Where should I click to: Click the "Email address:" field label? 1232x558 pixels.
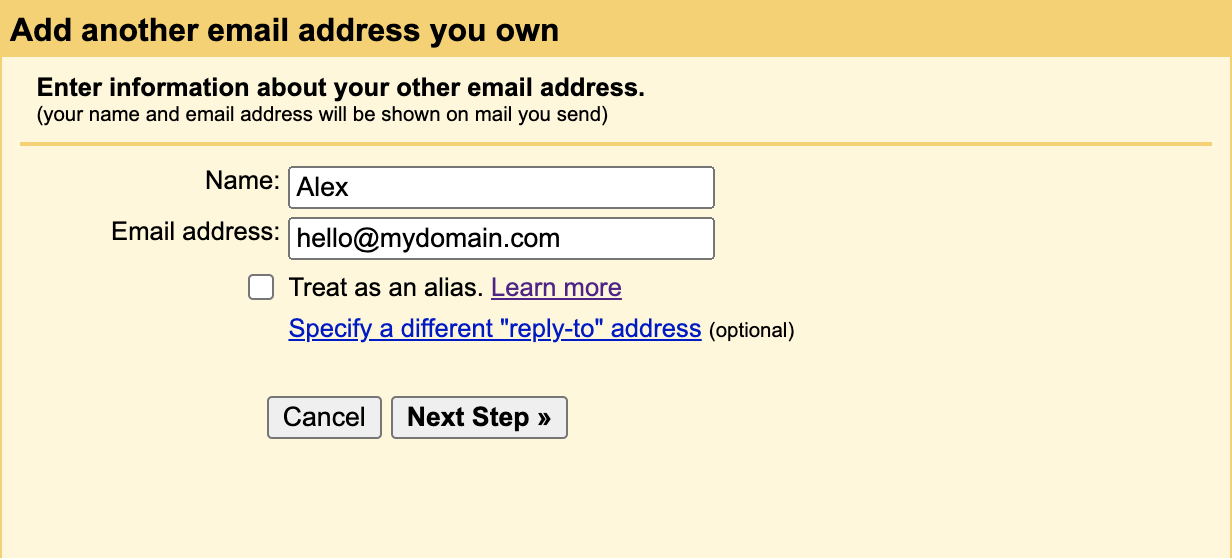[x=196, y=232]
